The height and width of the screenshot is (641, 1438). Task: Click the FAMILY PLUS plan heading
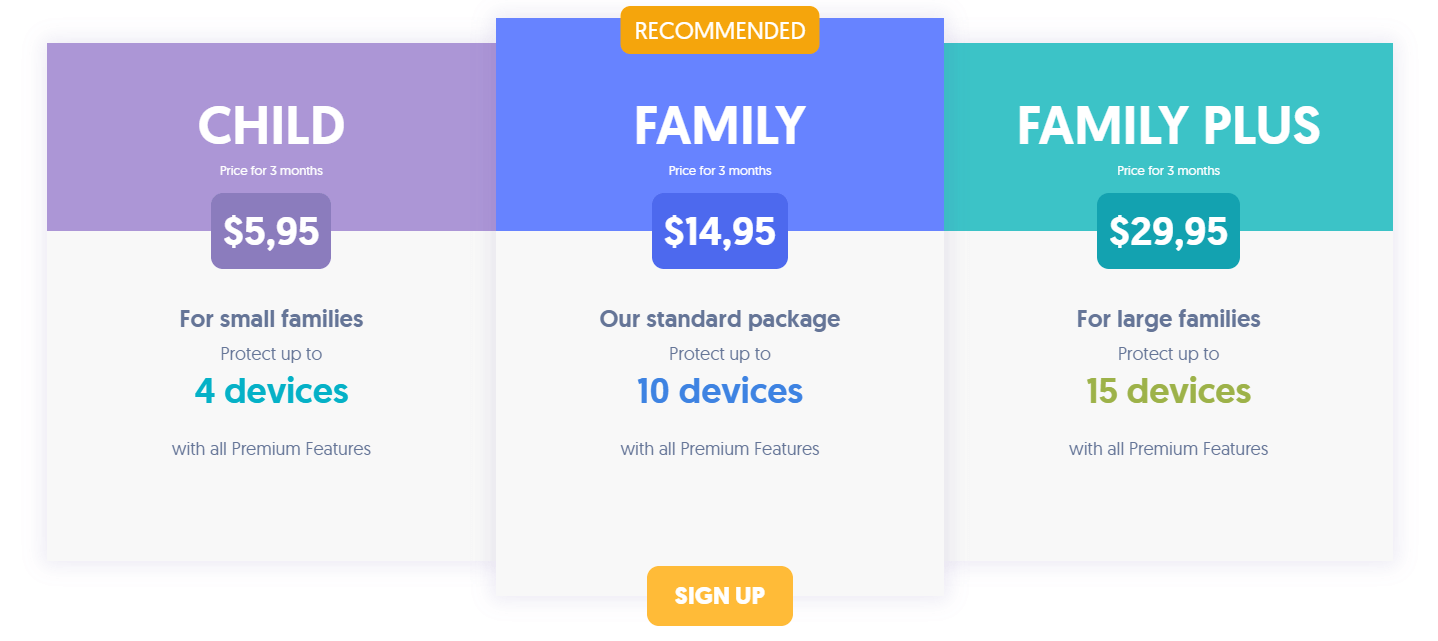point(1168,126)
